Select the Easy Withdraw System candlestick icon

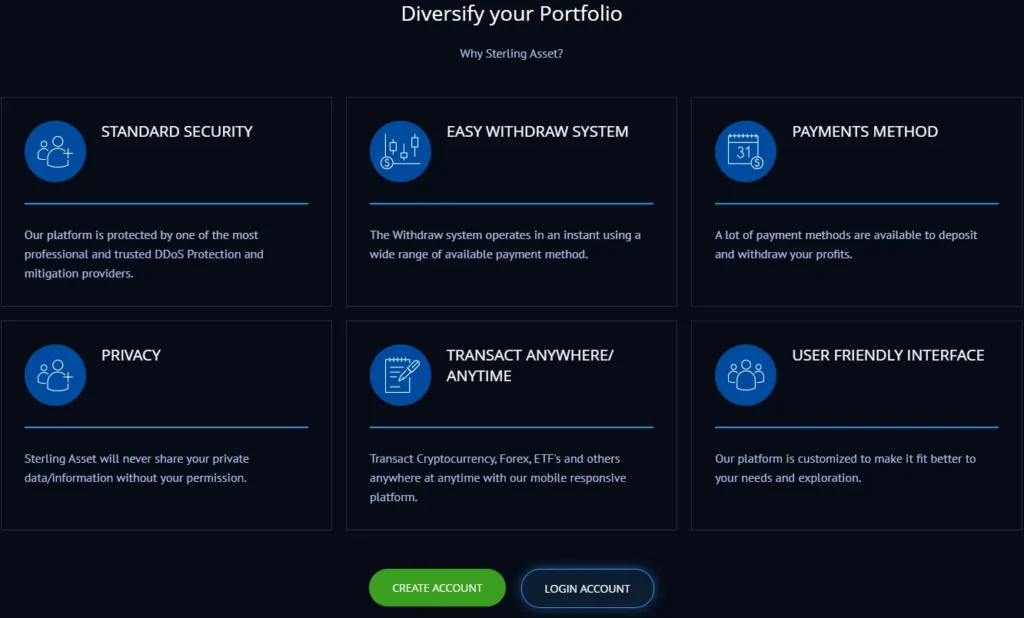click(400, 151)
